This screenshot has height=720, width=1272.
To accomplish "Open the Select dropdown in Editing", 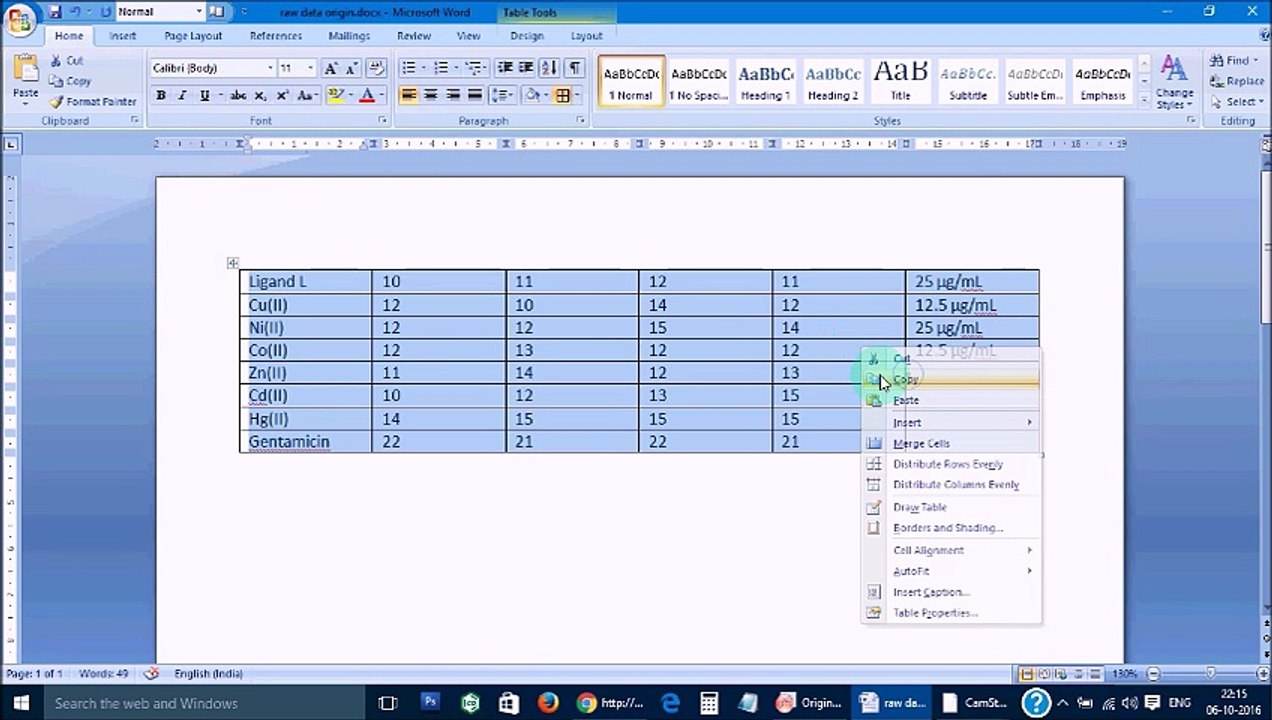I will [1237, 102].
